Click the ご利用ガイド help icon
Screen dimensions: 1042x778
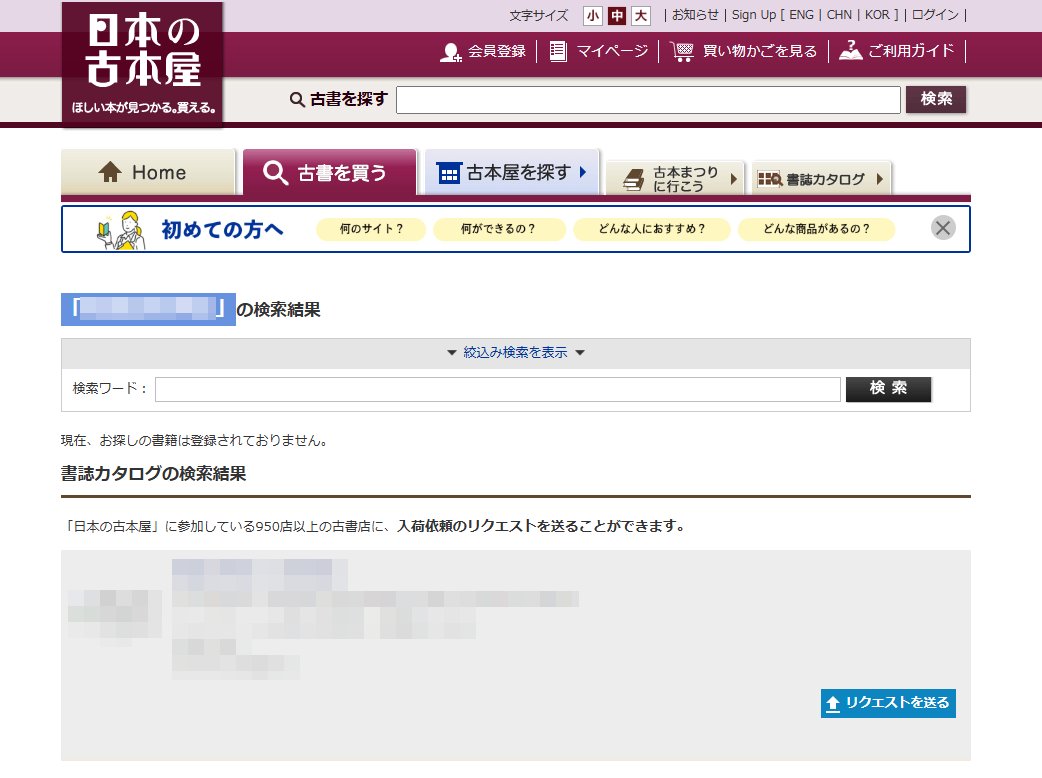[851, 50]
